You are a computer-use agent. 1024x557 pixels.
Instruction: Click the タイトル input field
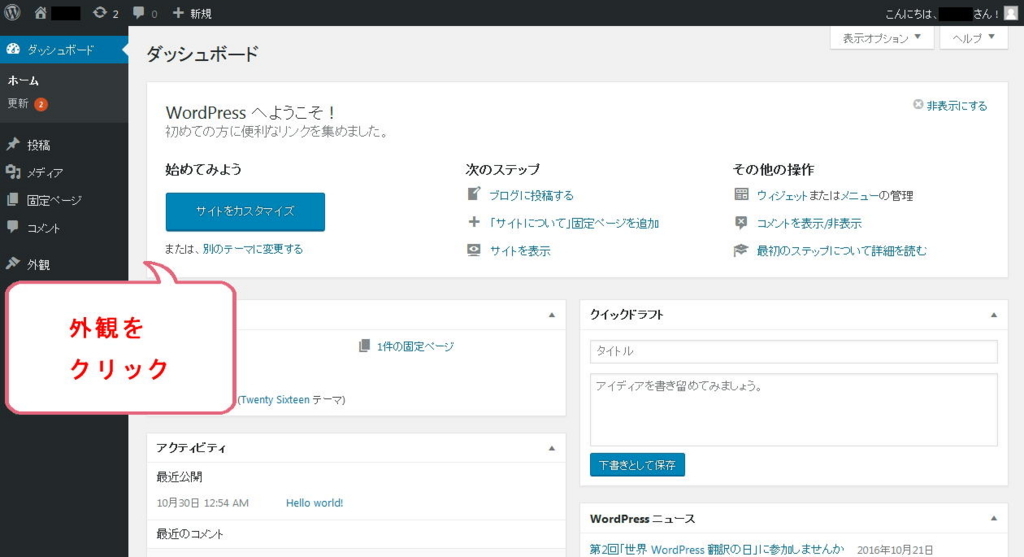tap(793, 351)
